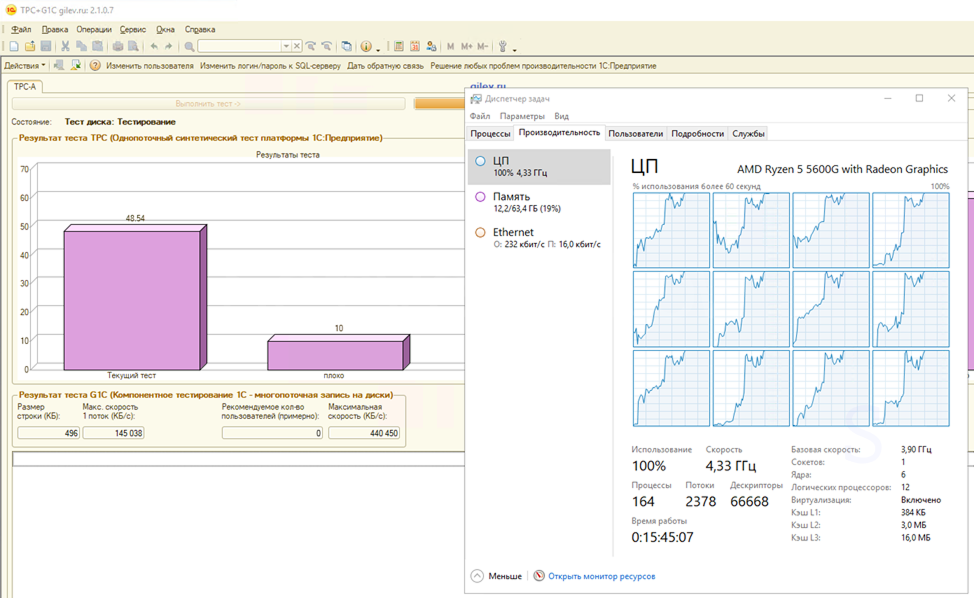Collapse Task Manager with the Меньше chevron
The height and width of the screenshot is (598, 974).
[x=477, y=576]
